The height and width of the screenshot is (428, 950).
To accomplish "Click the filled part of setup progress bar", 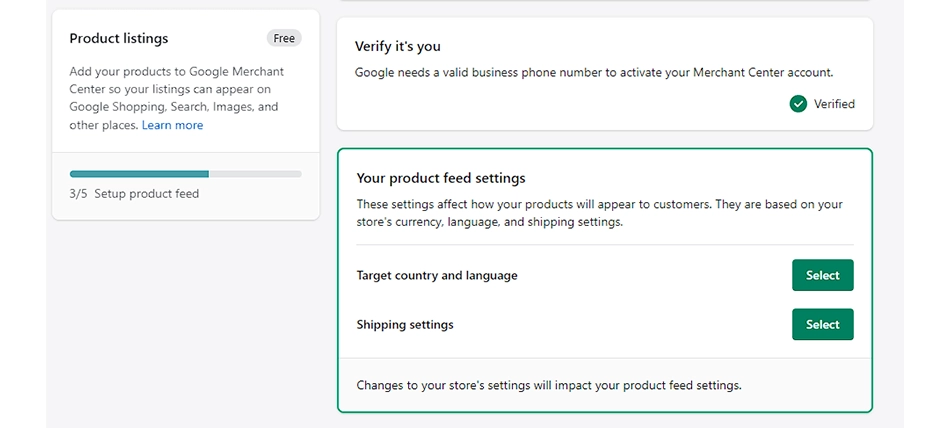I will [x=139, y=174].
